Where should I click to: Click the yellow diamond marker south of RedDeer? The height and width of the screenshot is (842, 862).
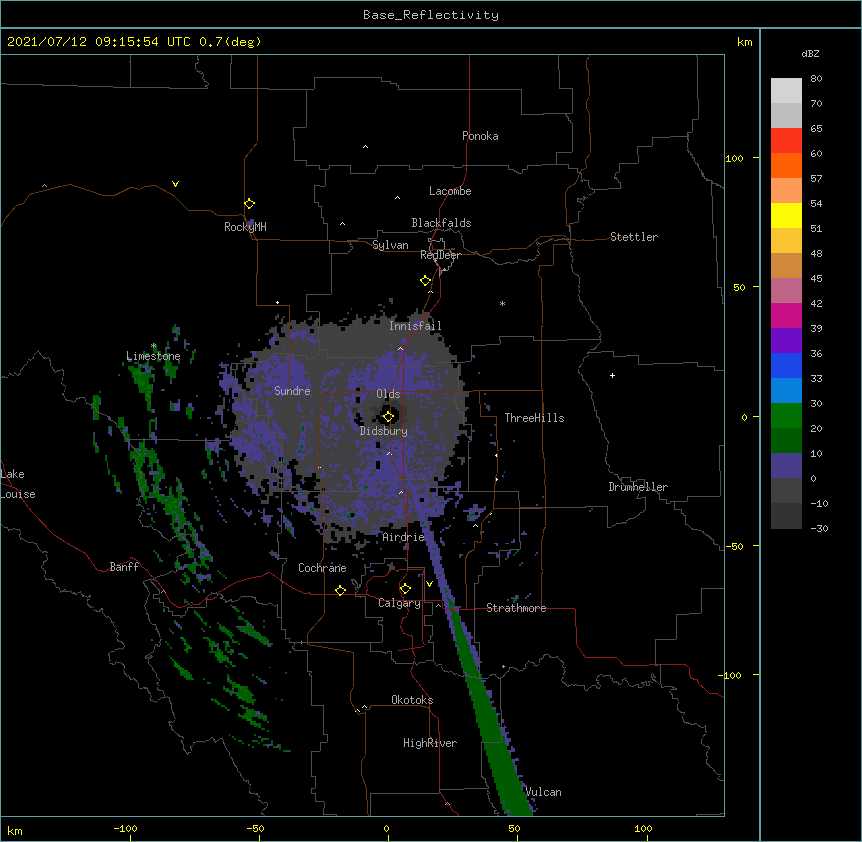coord(425,281)
